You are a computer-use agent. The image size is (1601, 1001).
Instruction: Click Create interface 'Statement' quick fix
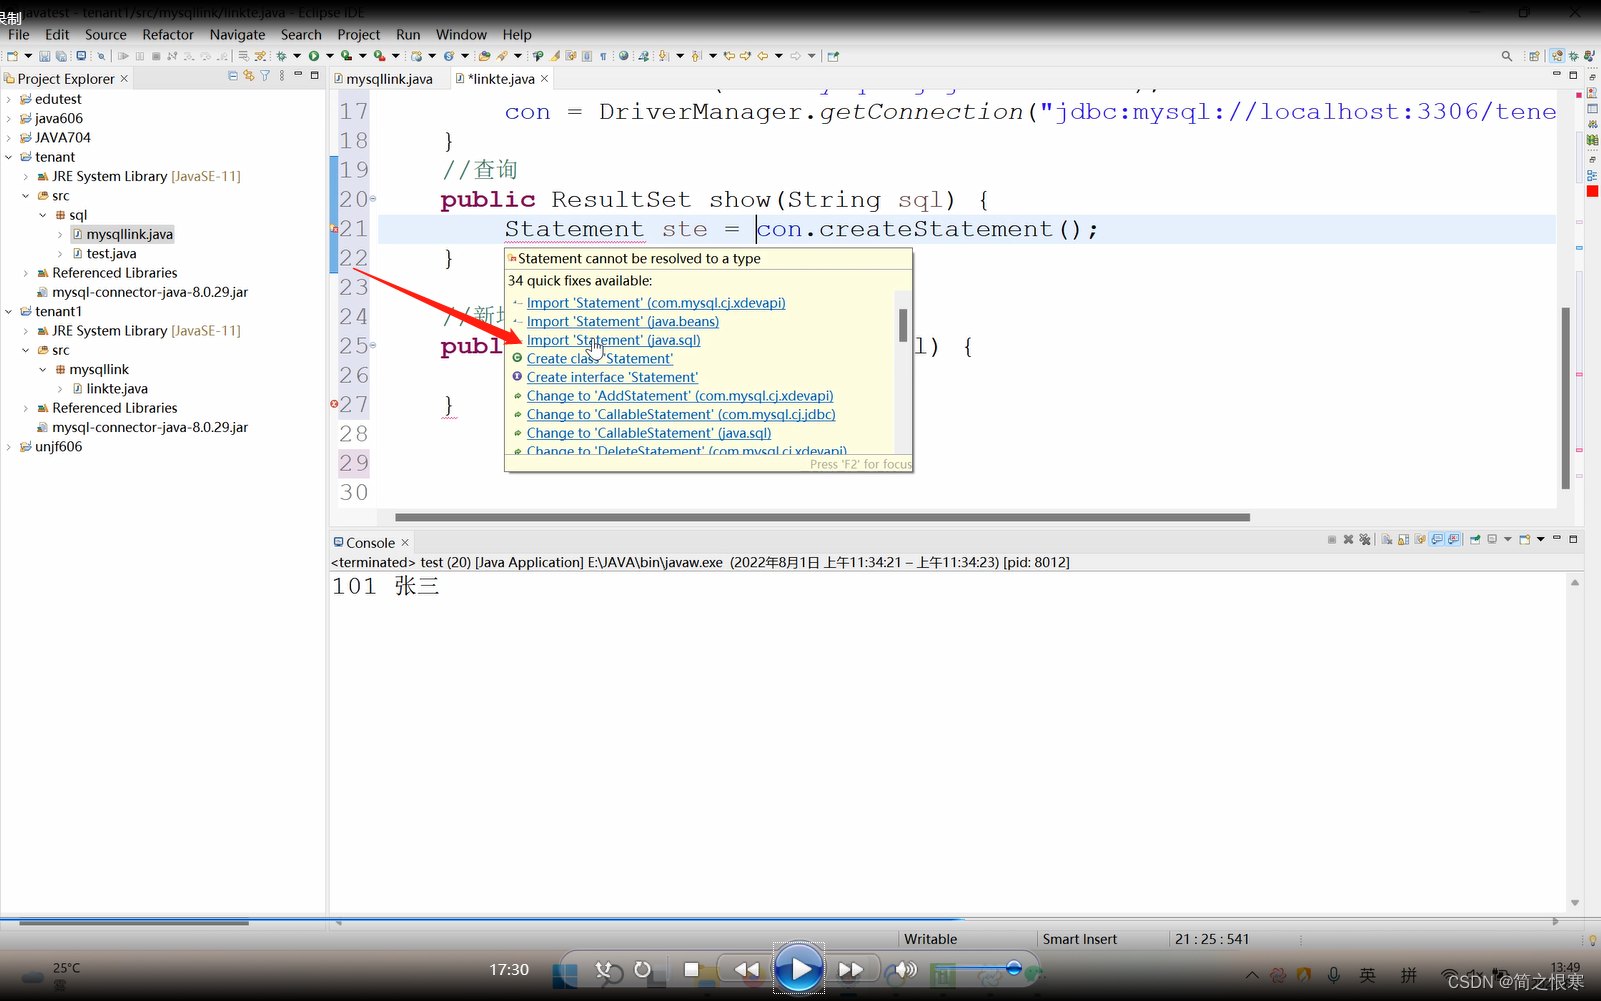(612, 377)
